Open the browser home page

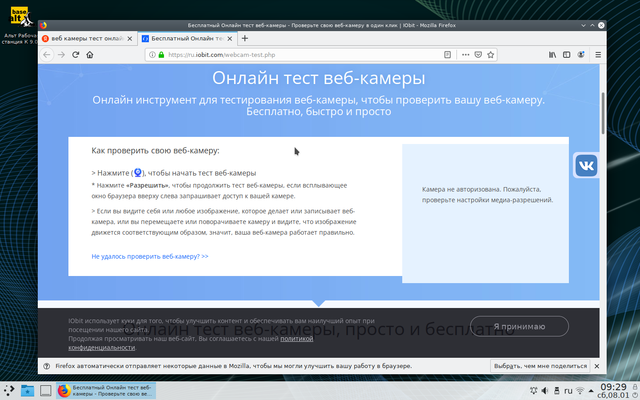[x=90, y=55]
